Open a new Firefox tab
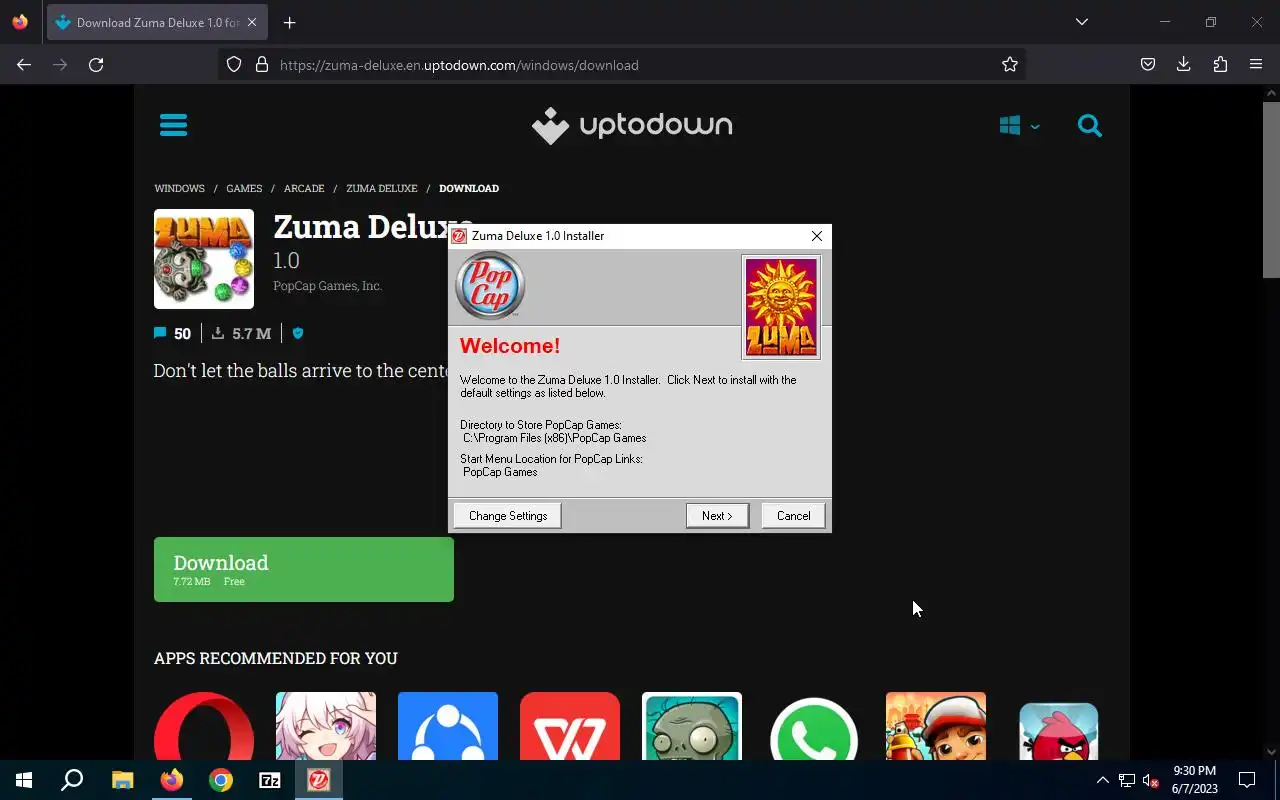 click(x=289, y=23)
